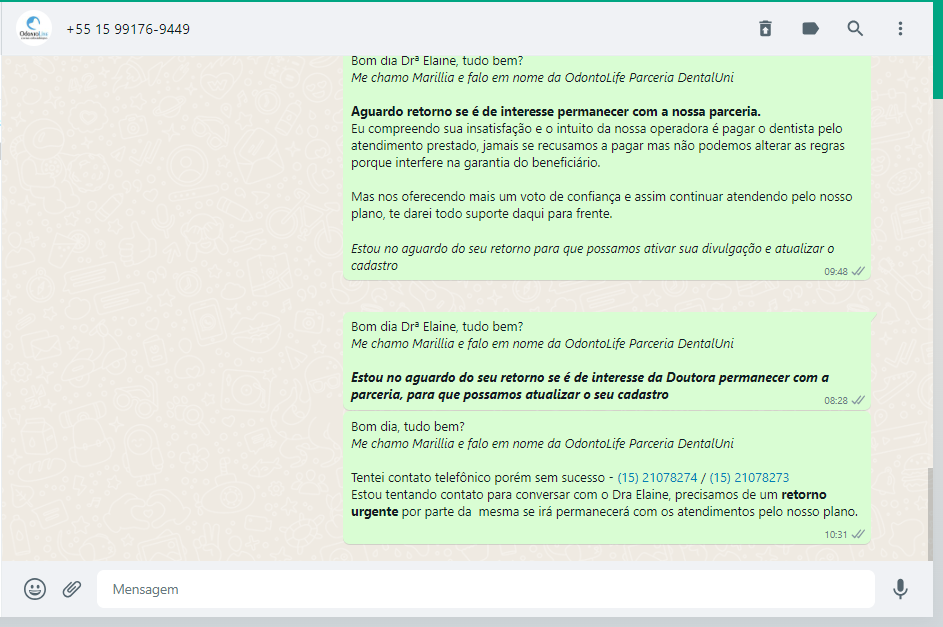Click the 10:31 timestamp on last message
Image resolution: width=943 pixels, height=627 pixels.
[x=835, y=535]
